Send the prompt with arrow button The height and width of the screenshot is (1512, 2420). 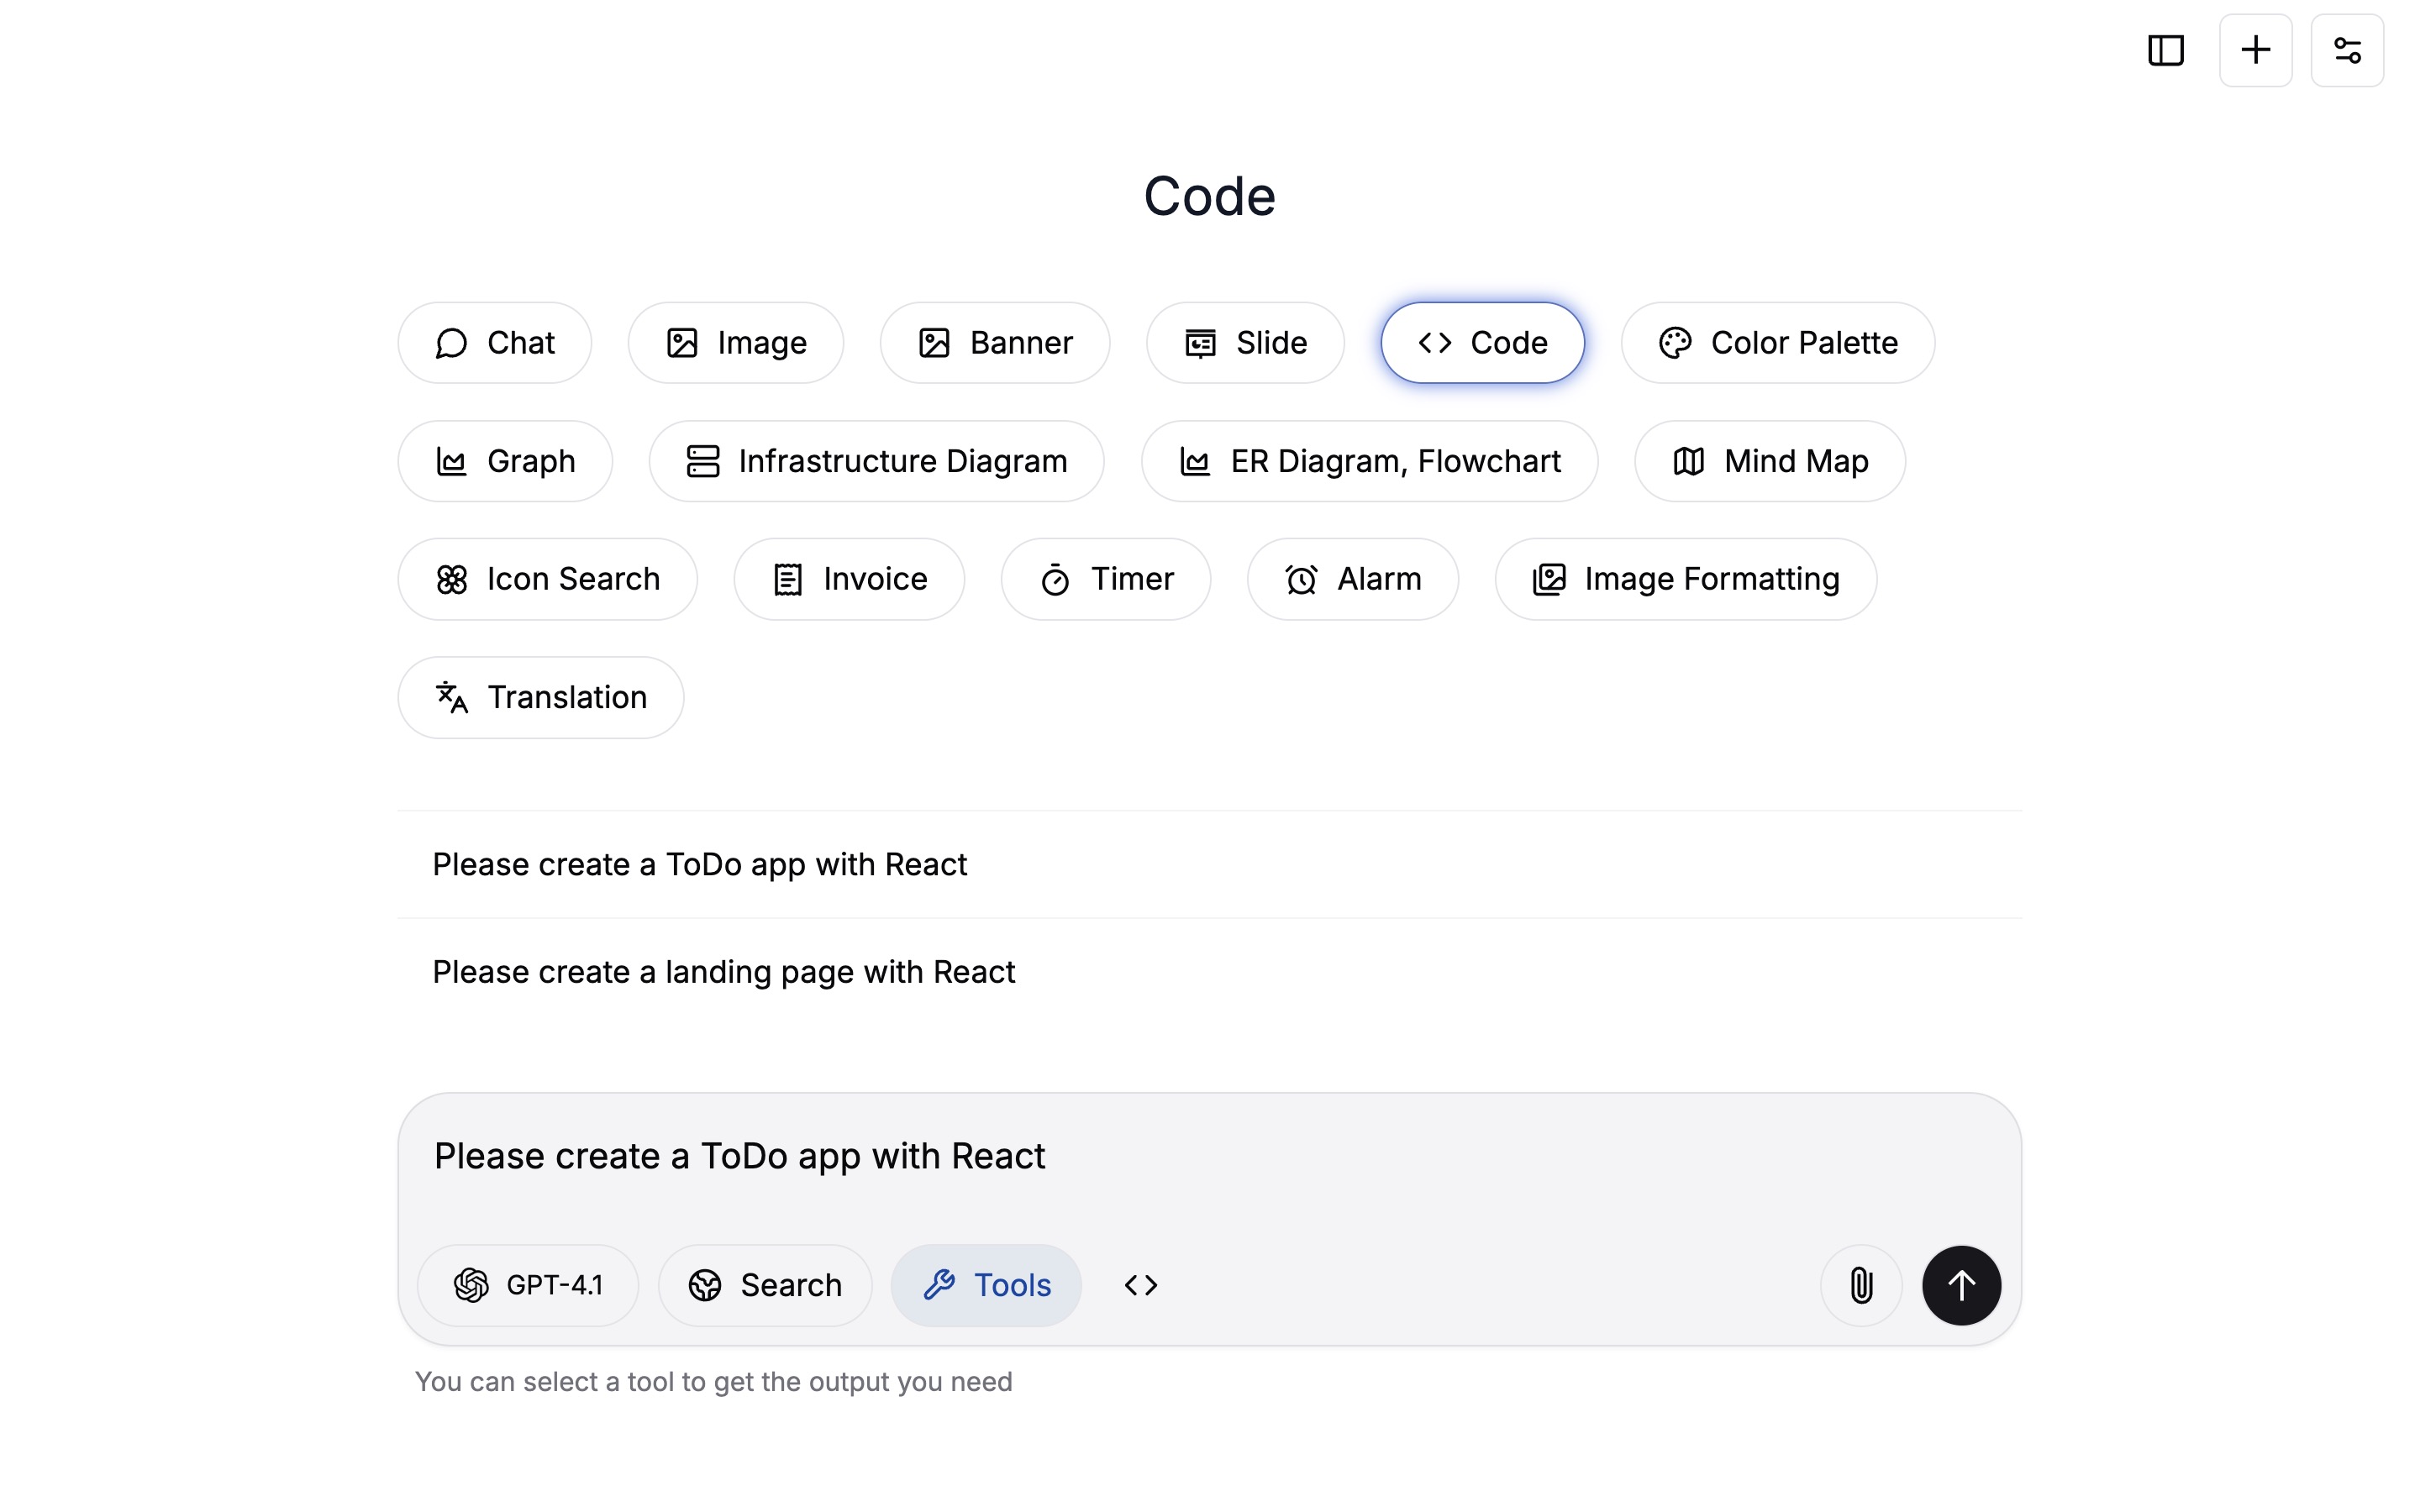pos(1961,1285)
